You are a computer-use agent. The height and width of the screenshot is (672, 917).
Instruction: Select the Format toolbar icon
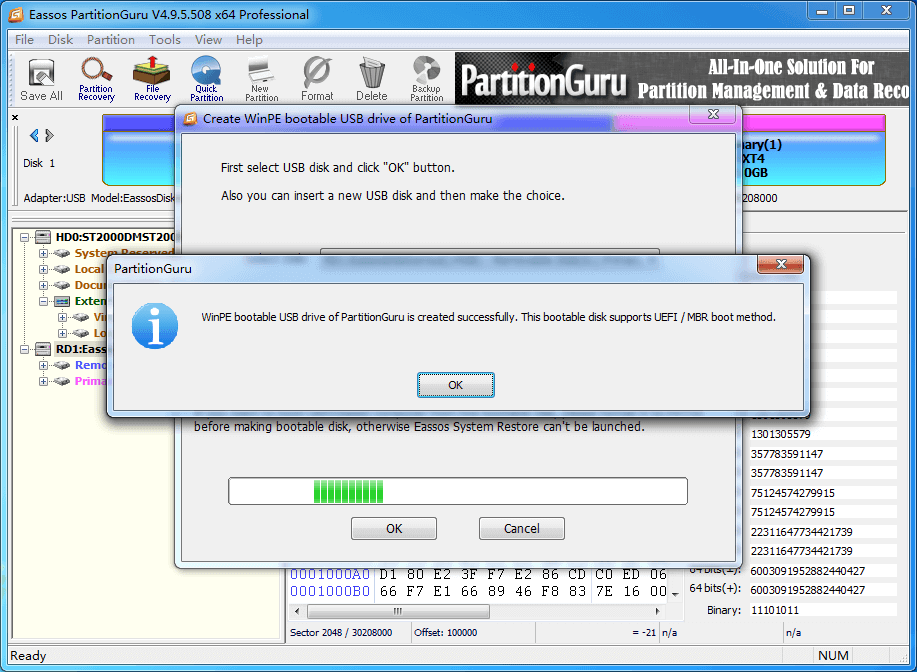click(317, 80)
